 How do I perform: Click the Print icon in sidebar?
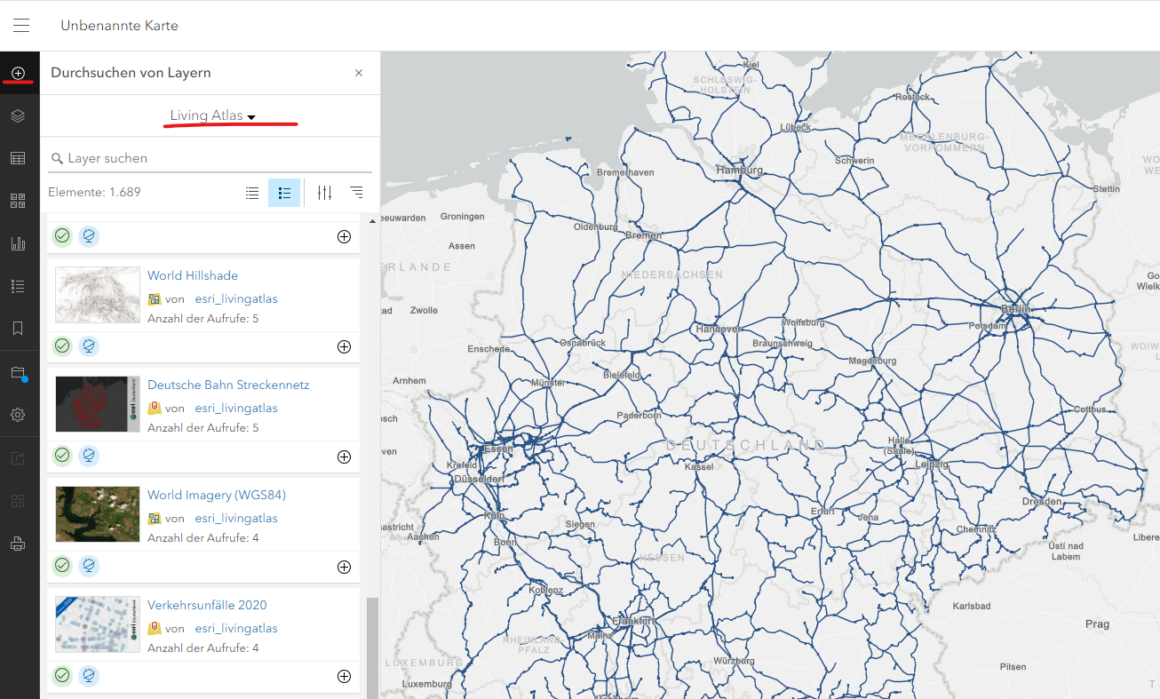(x=18, y=544)
